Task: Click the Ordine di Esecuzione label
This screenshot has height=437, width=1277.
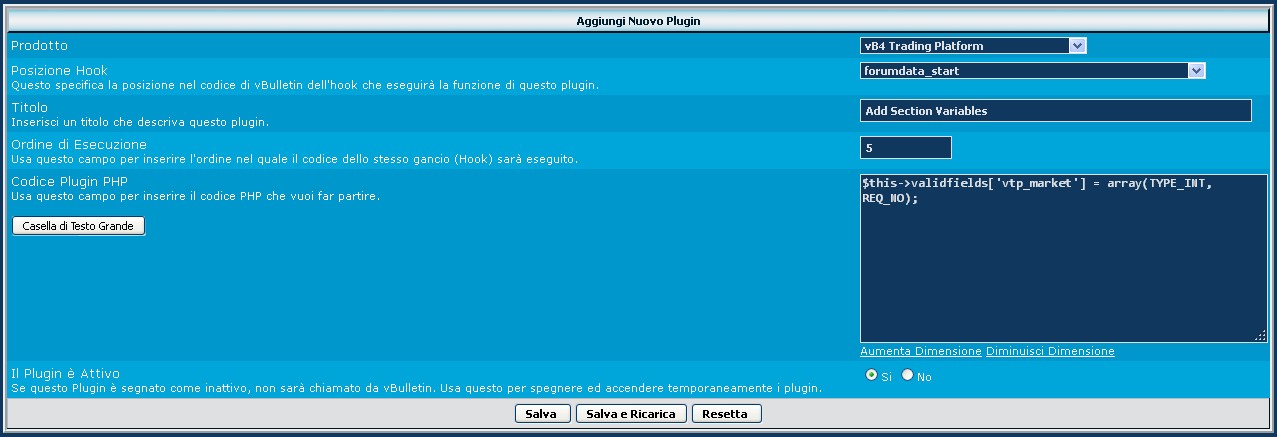Action: coord(79,144)
